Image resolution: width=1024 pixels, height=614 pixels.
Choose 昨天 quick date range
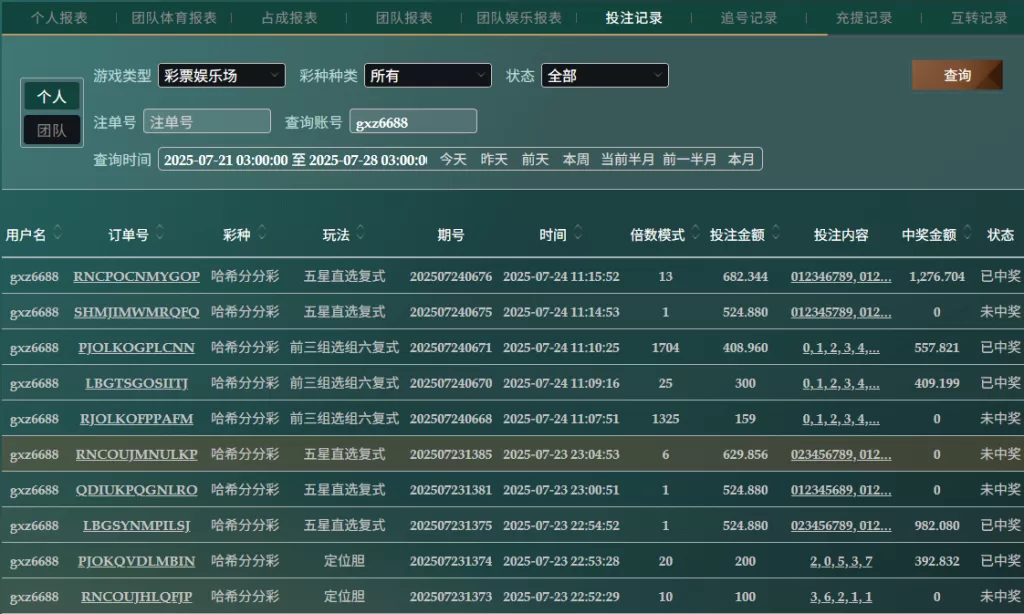click(x=494, y=160)
